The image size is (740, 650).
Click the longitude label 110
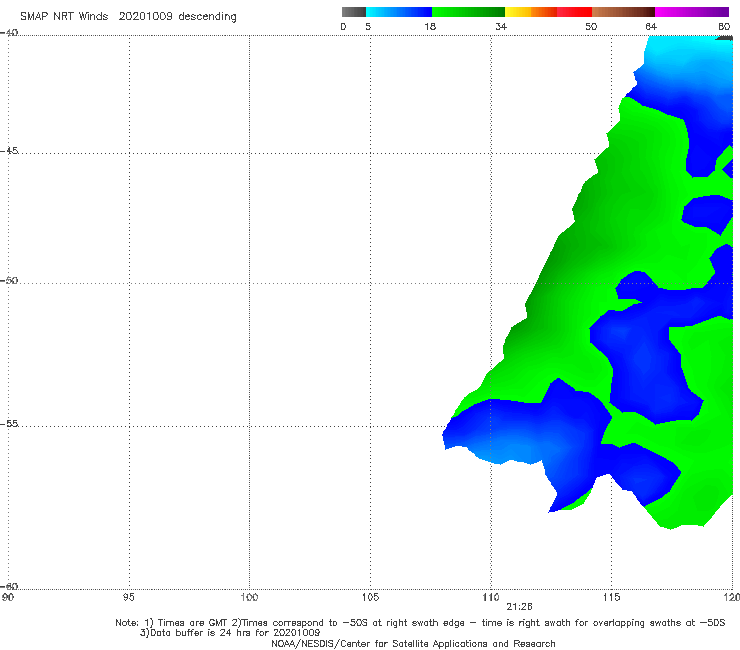pyautogui.click(x=491, y=598)
